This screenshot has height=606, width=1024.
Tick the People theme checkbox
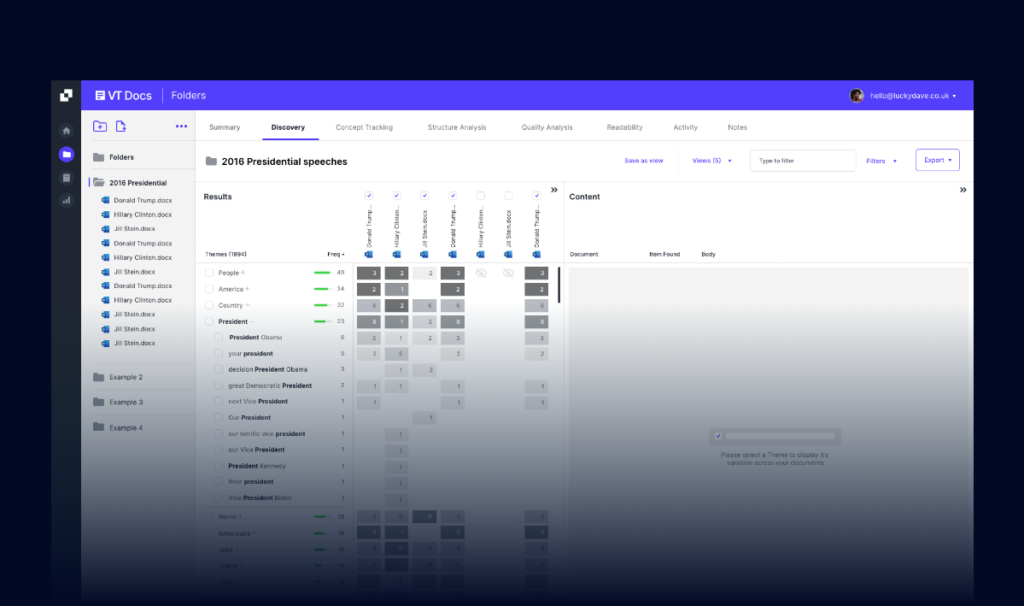click(x=209, y=272)
